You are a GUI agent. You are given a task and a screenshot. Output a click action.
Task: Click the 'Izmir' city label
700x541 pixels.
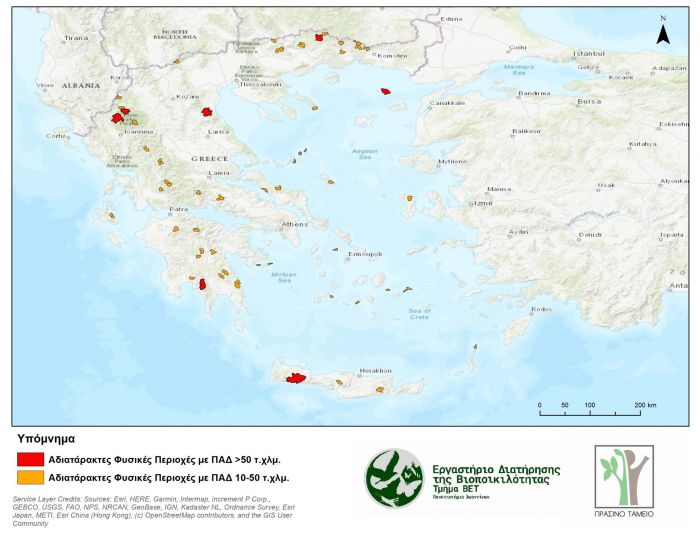click(x=483, y=203)
